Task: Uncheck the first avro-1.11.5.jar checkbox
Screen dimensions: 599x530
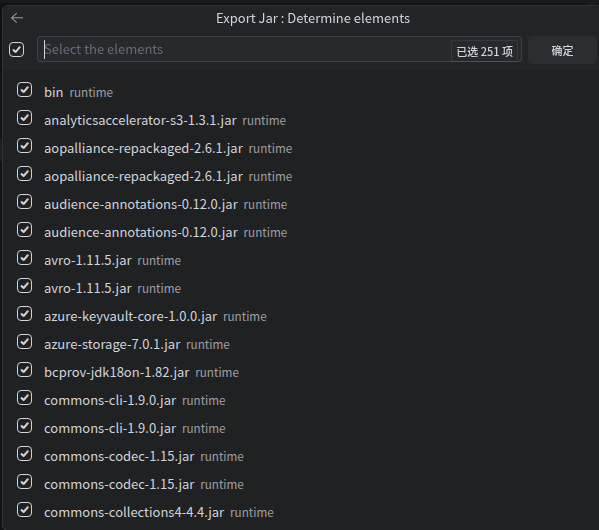Action: click(24, 258)
